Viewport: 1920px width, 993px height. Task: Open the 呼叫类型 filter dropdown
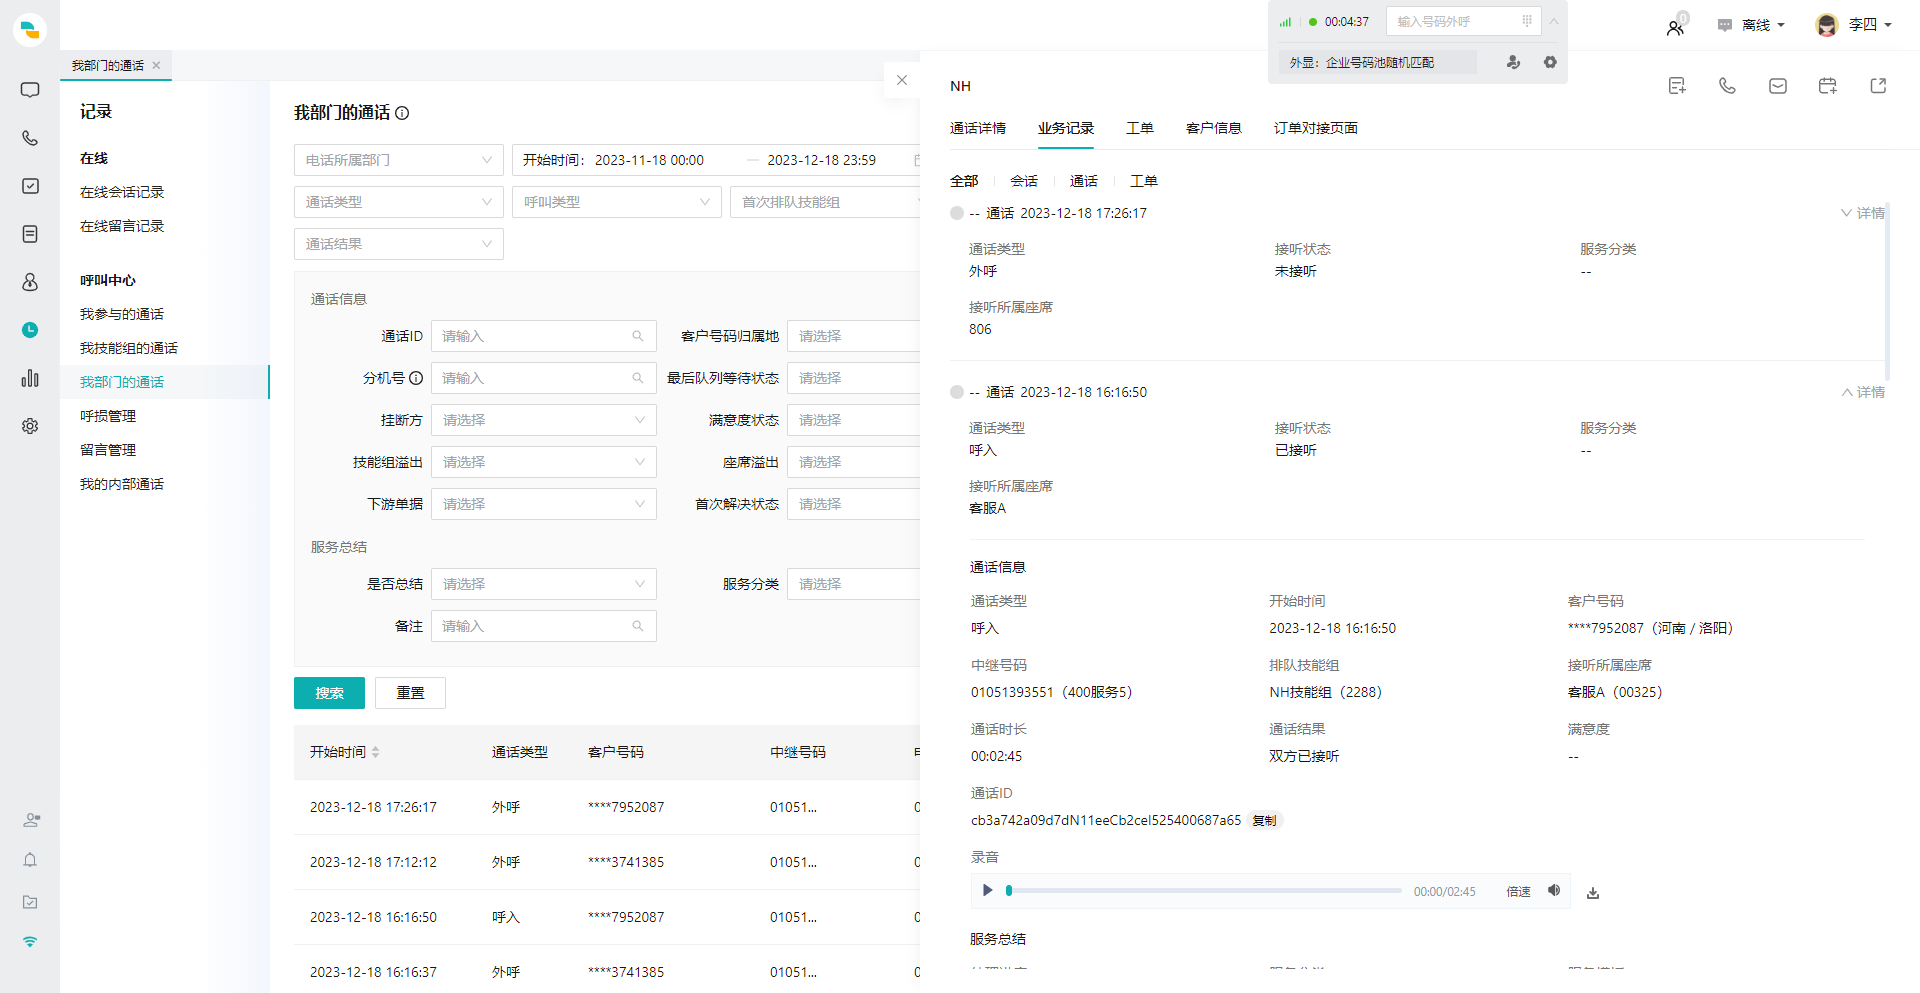click(617, 202)
